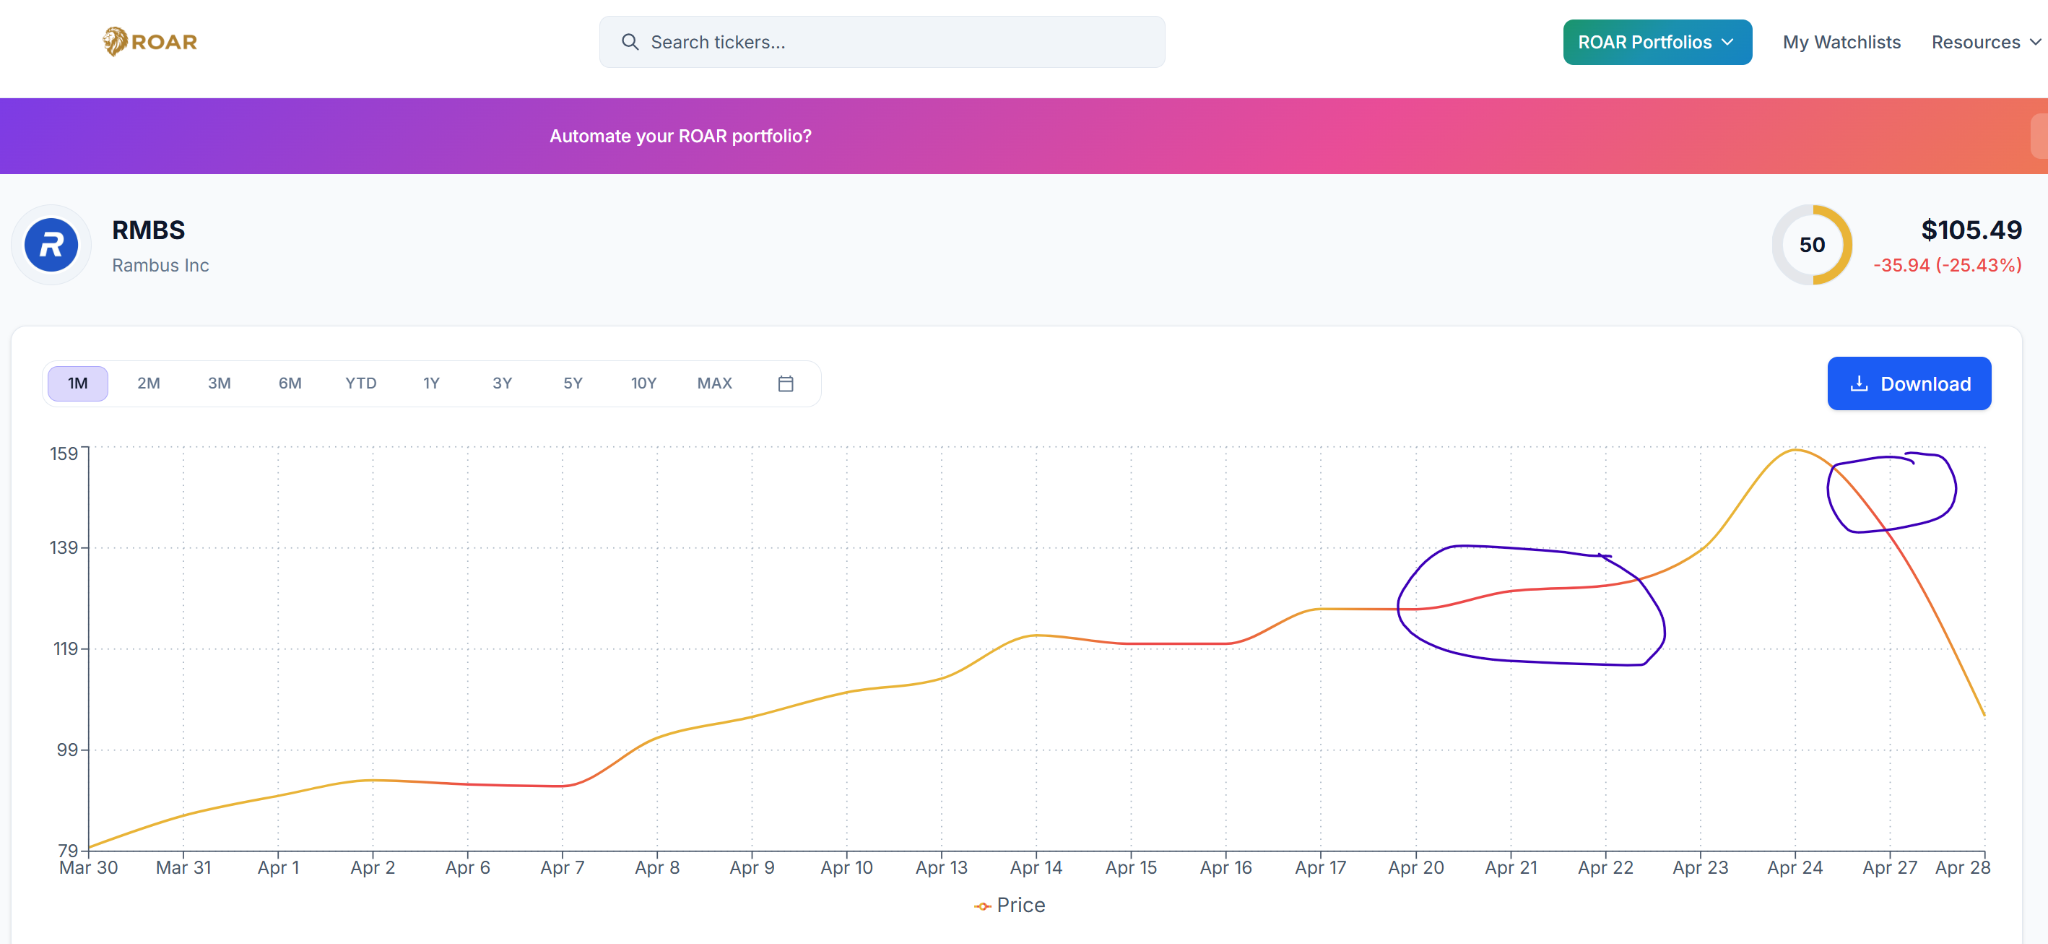Click the Rambus company logo icon
This screenshot has width=2048, height=944.
52,245
